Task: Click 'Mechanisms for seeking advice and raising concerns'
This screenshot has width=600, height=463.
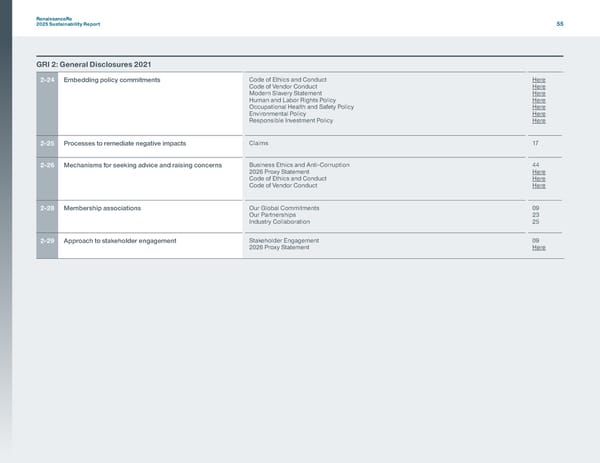Action: [143, 165]
